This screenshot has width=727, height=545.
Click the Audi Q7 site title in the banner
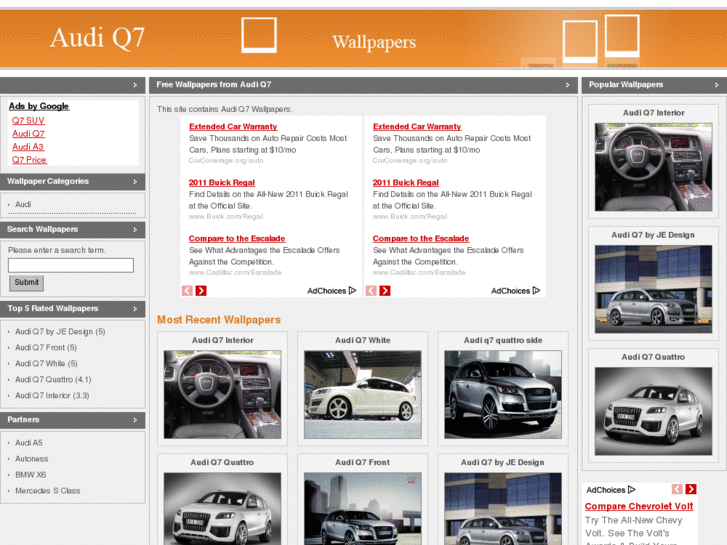(97, 38)
